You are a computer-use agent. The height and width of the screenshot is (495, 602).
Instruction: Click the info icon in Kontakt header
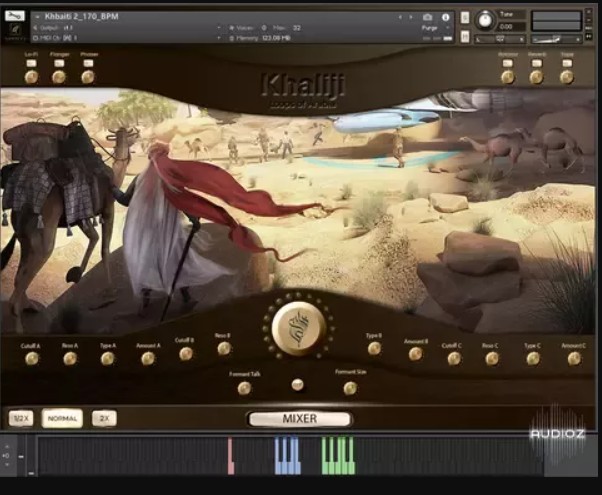(446, 17)
